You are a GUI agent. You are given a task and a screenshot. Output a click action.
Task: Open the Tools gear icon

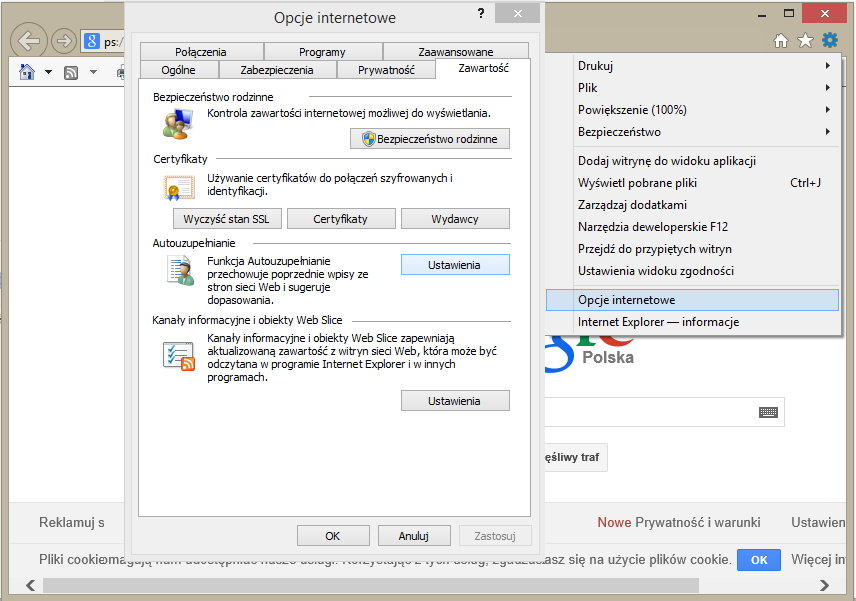click(x=830, y=40)
